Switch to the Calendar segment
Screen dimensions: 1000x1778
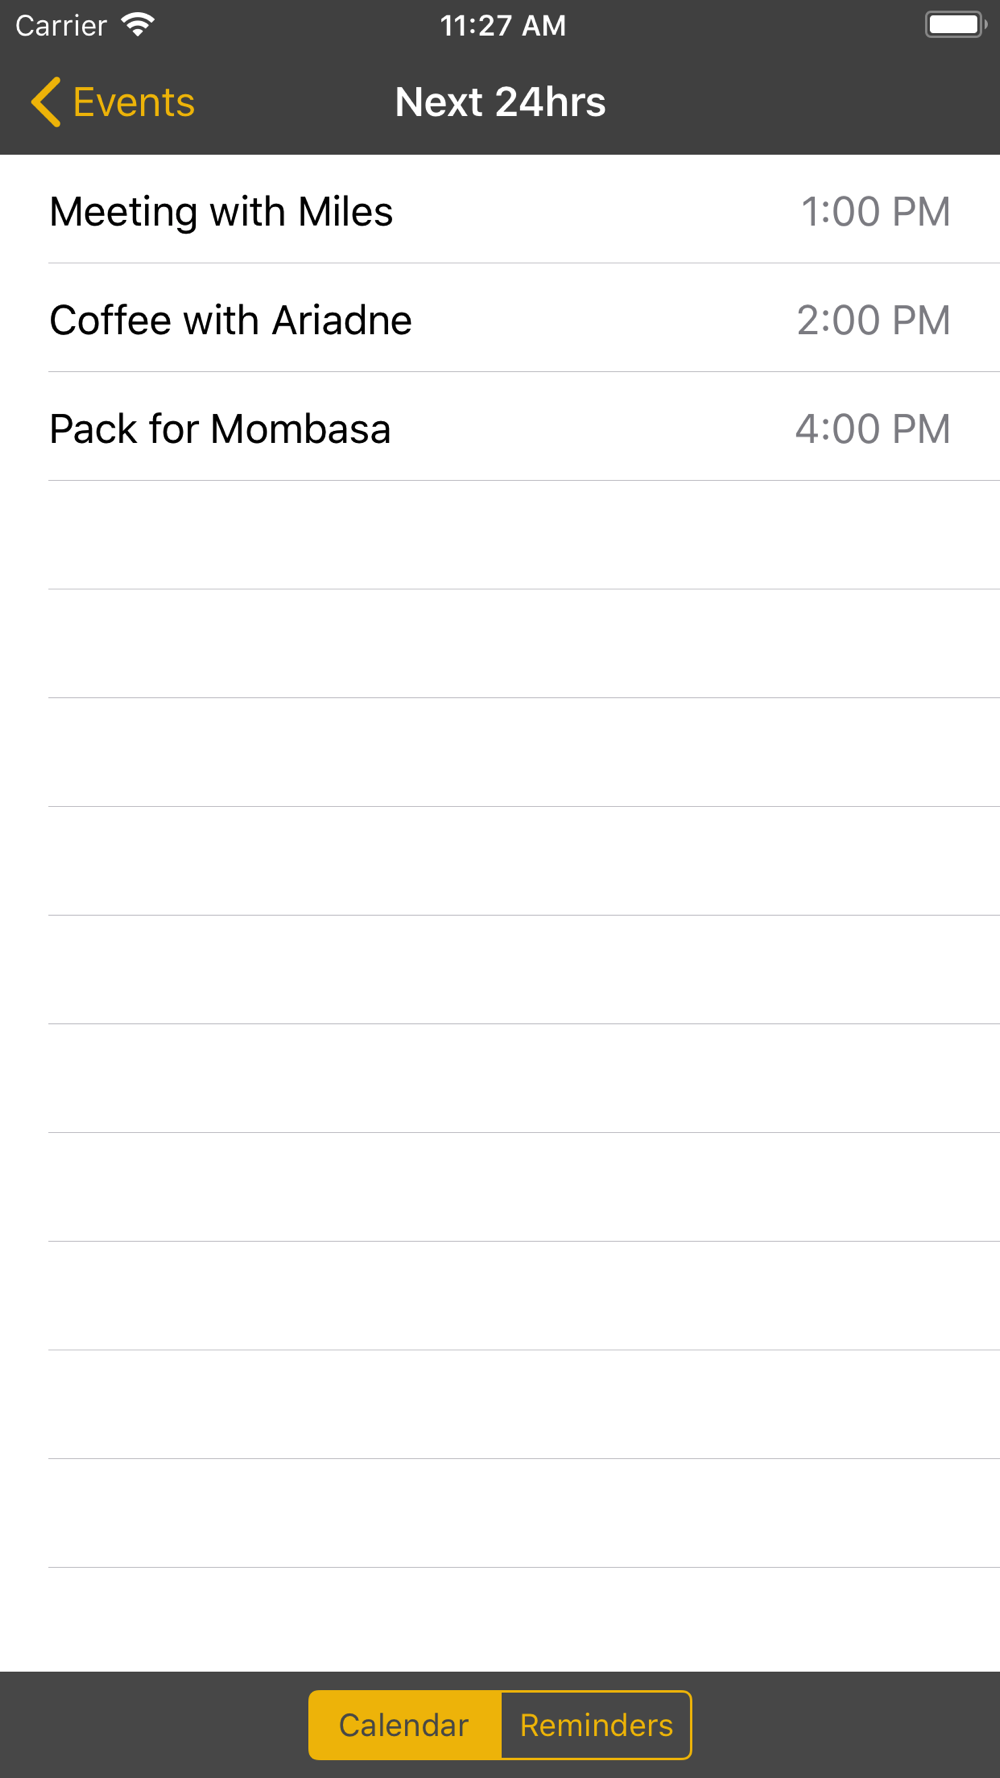tap(404, 1725)
